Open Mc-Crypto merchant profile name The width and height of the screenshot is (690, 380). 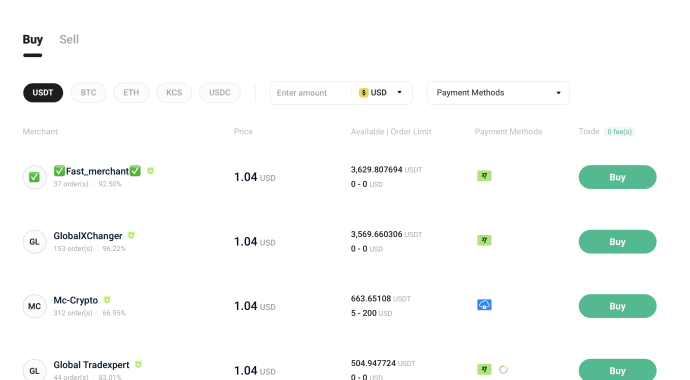76,300
